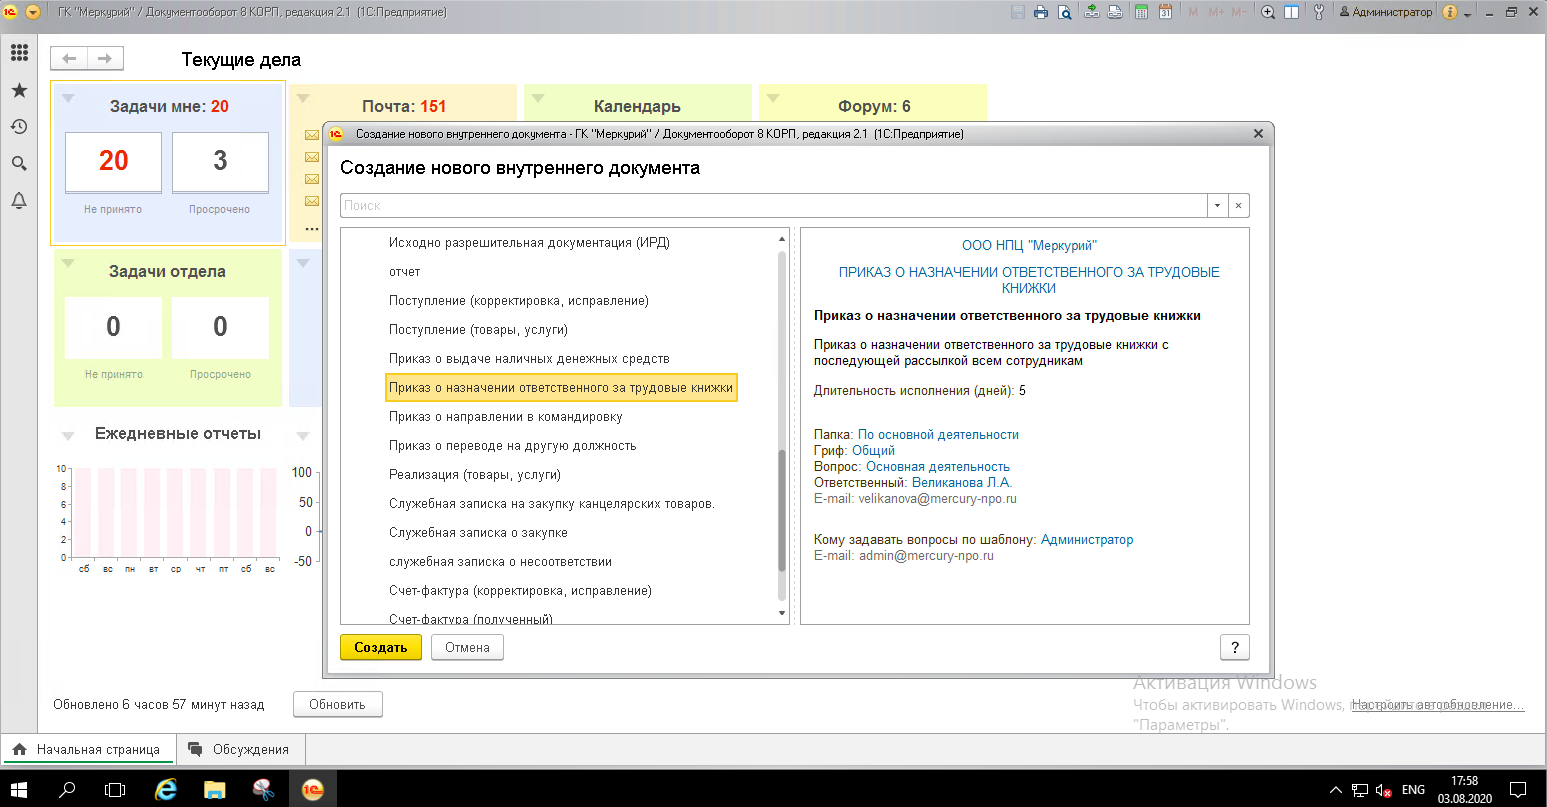Select Служебная записка о закупке template
The image size is (1547, 807).
(x=479, y=533)
